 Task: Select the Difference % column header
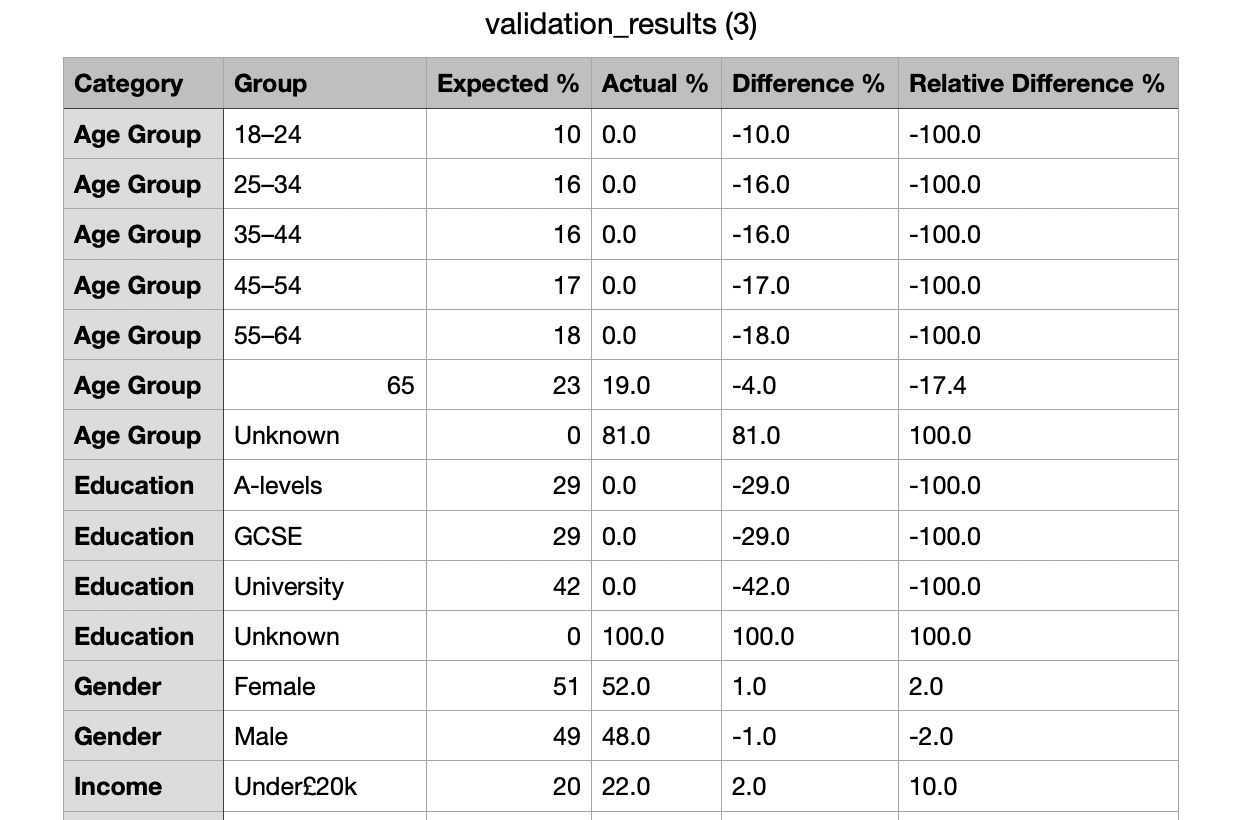[808, 84]
